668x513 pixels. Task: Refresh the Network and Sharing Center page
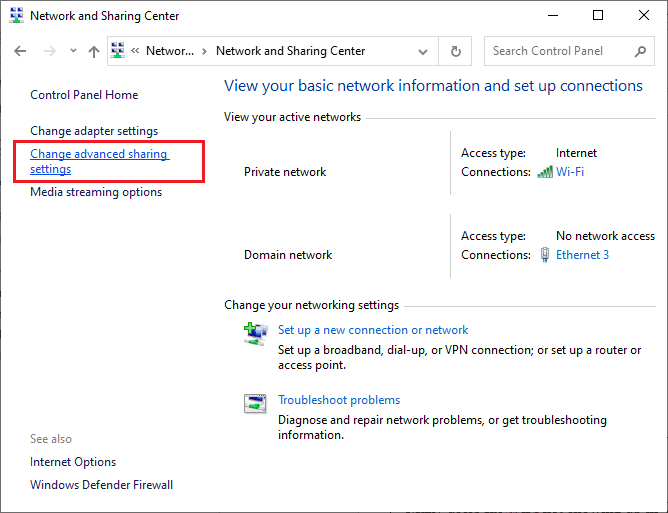tap(455, 51)
